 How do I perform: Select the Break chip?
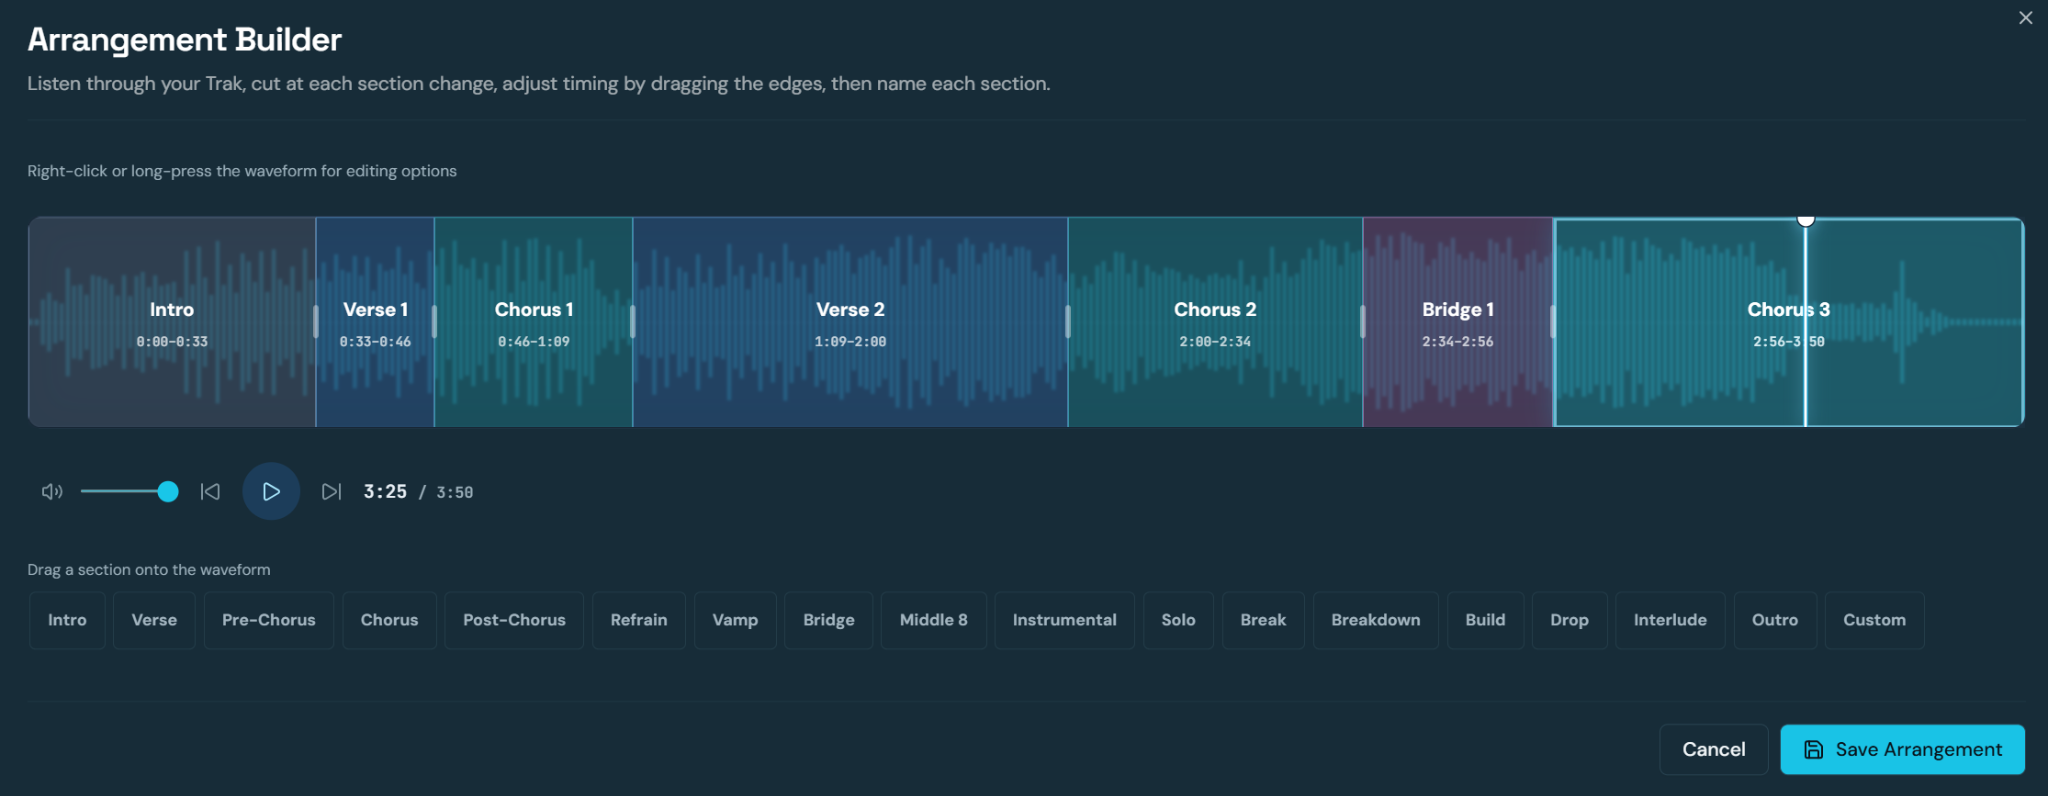pos(1264,620)
